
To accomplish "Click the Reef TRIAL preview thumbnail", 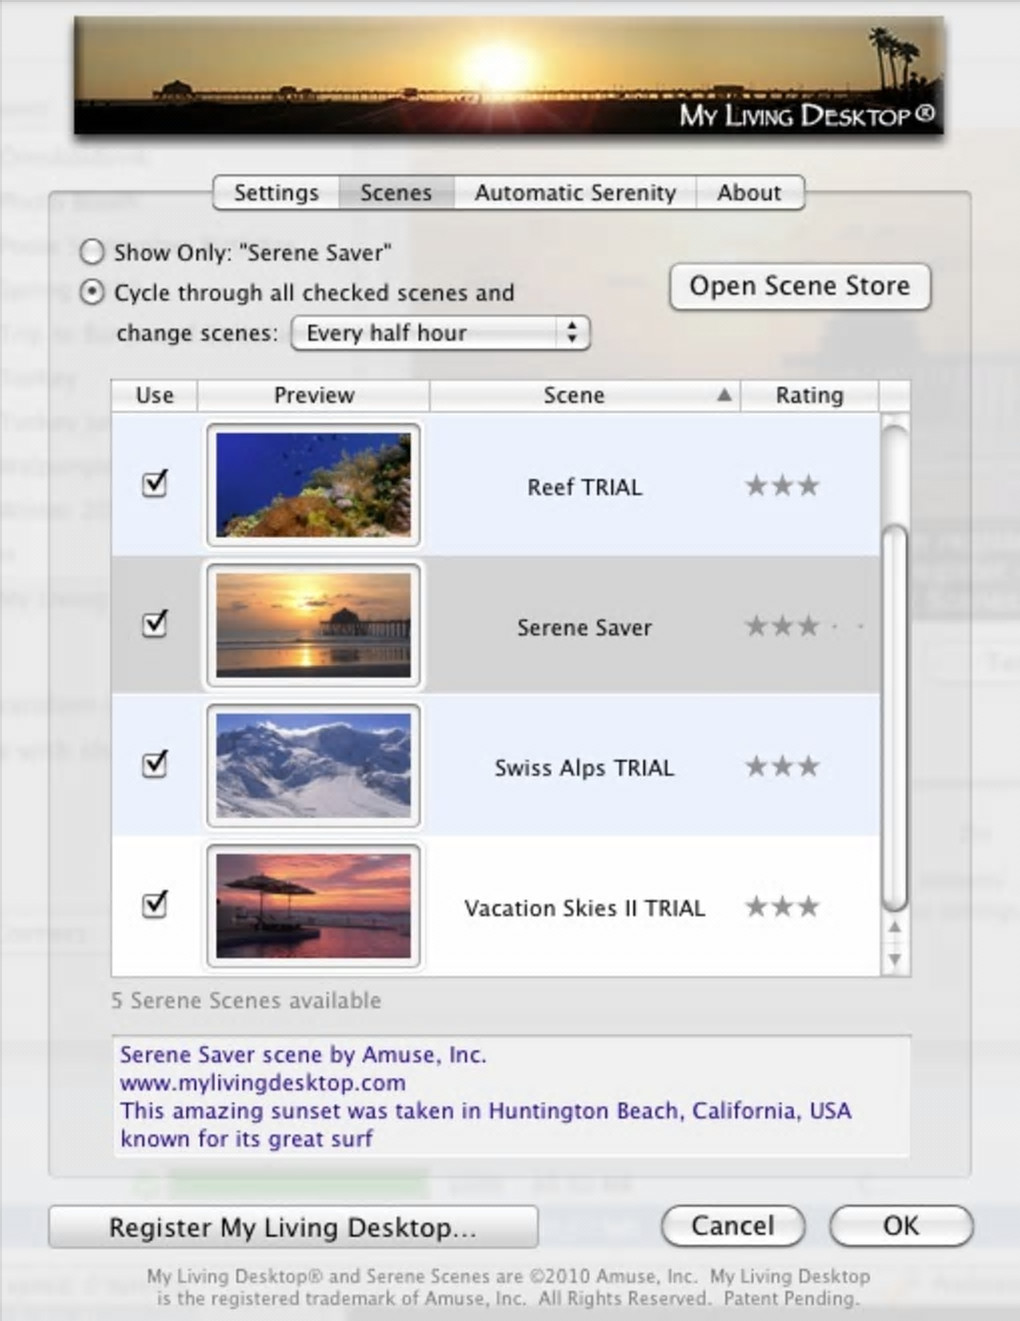I will click(314, 485).
